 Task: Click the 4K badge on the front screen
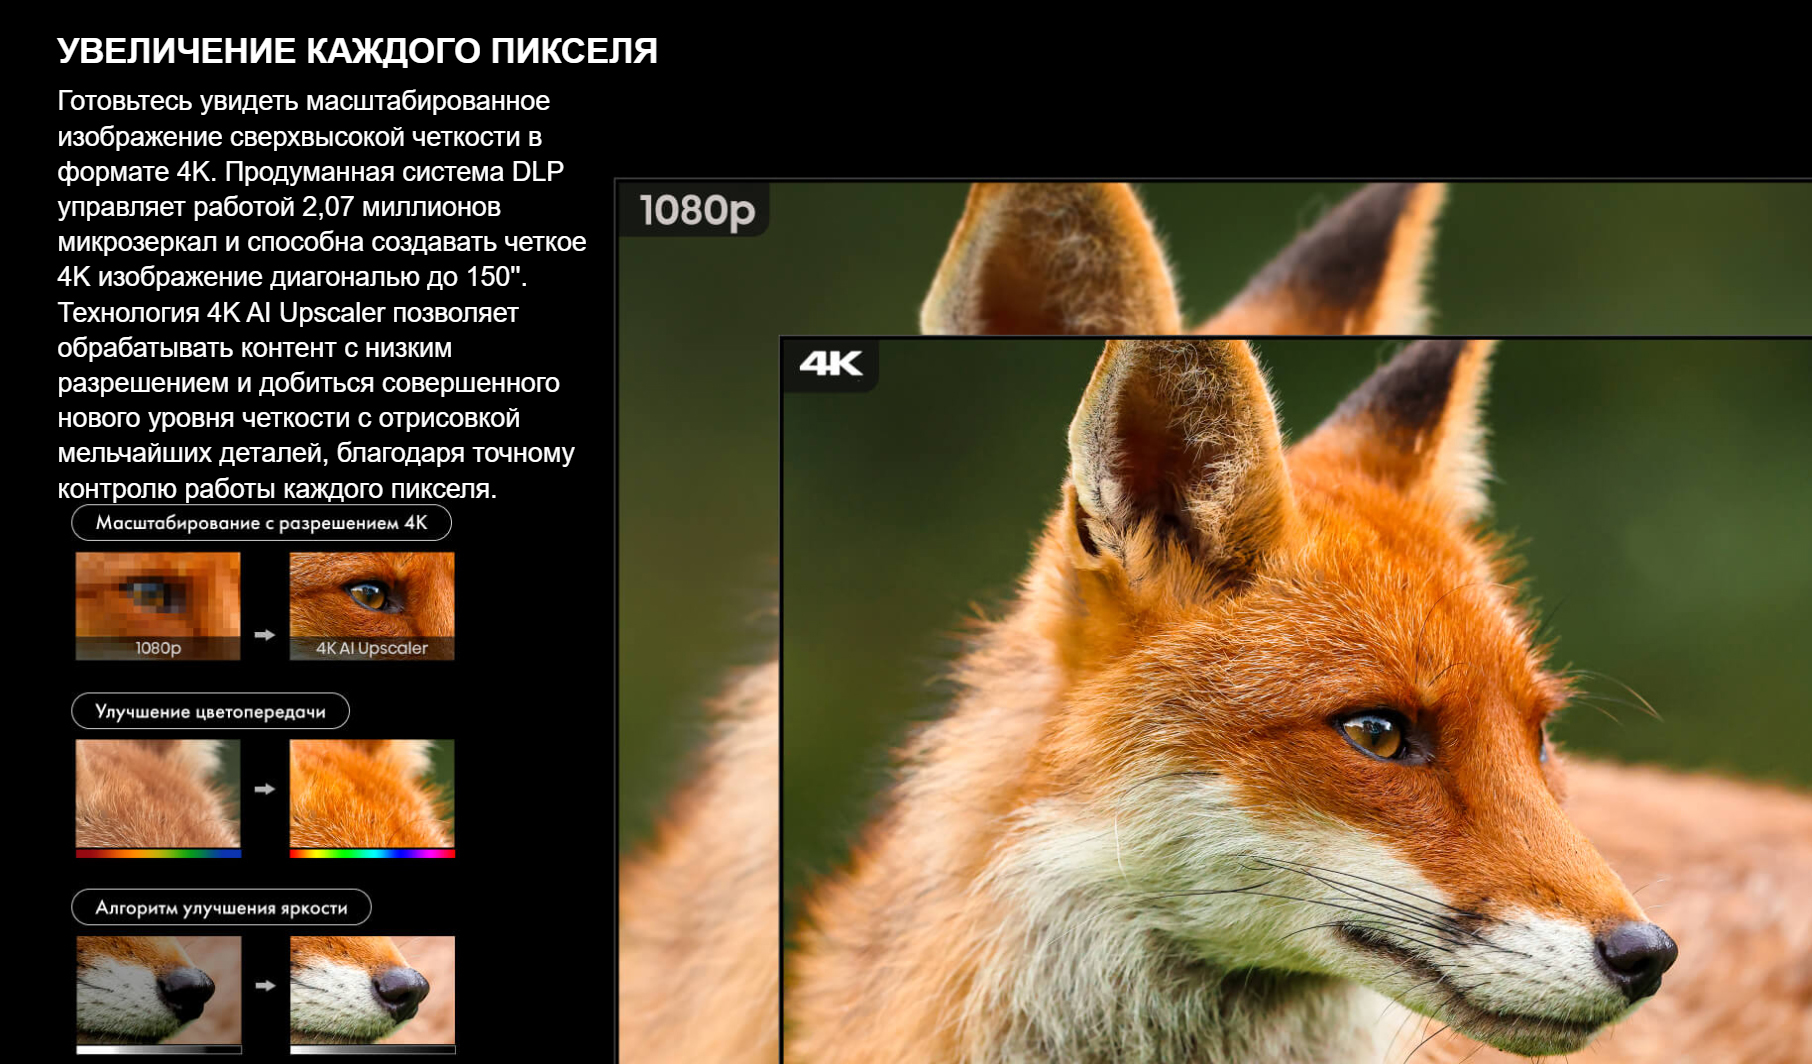click(830, 363)
